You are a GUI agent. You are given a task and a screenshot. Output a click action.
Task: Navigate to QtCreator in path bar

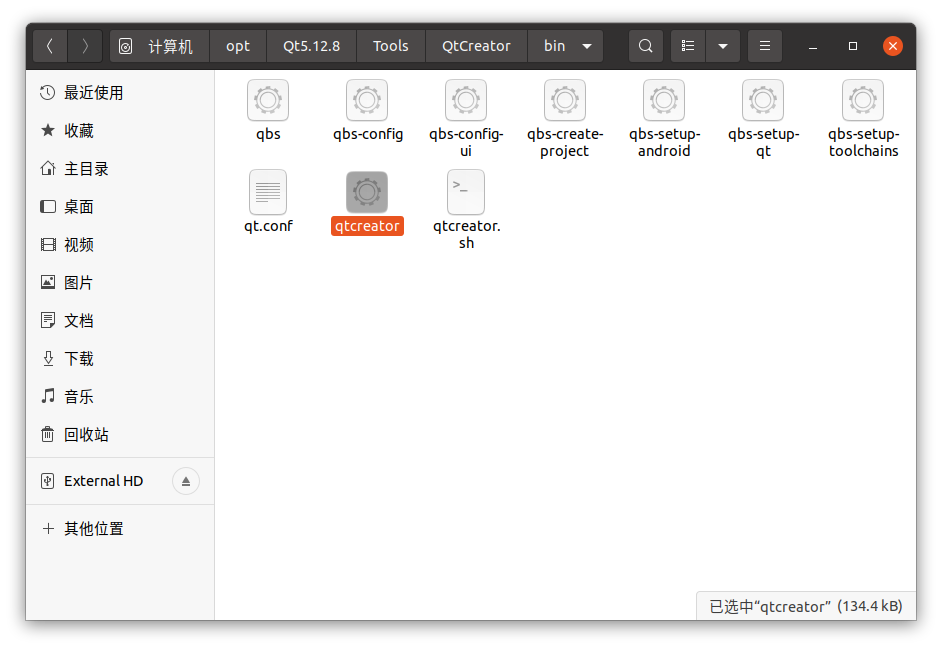(476, 46)
